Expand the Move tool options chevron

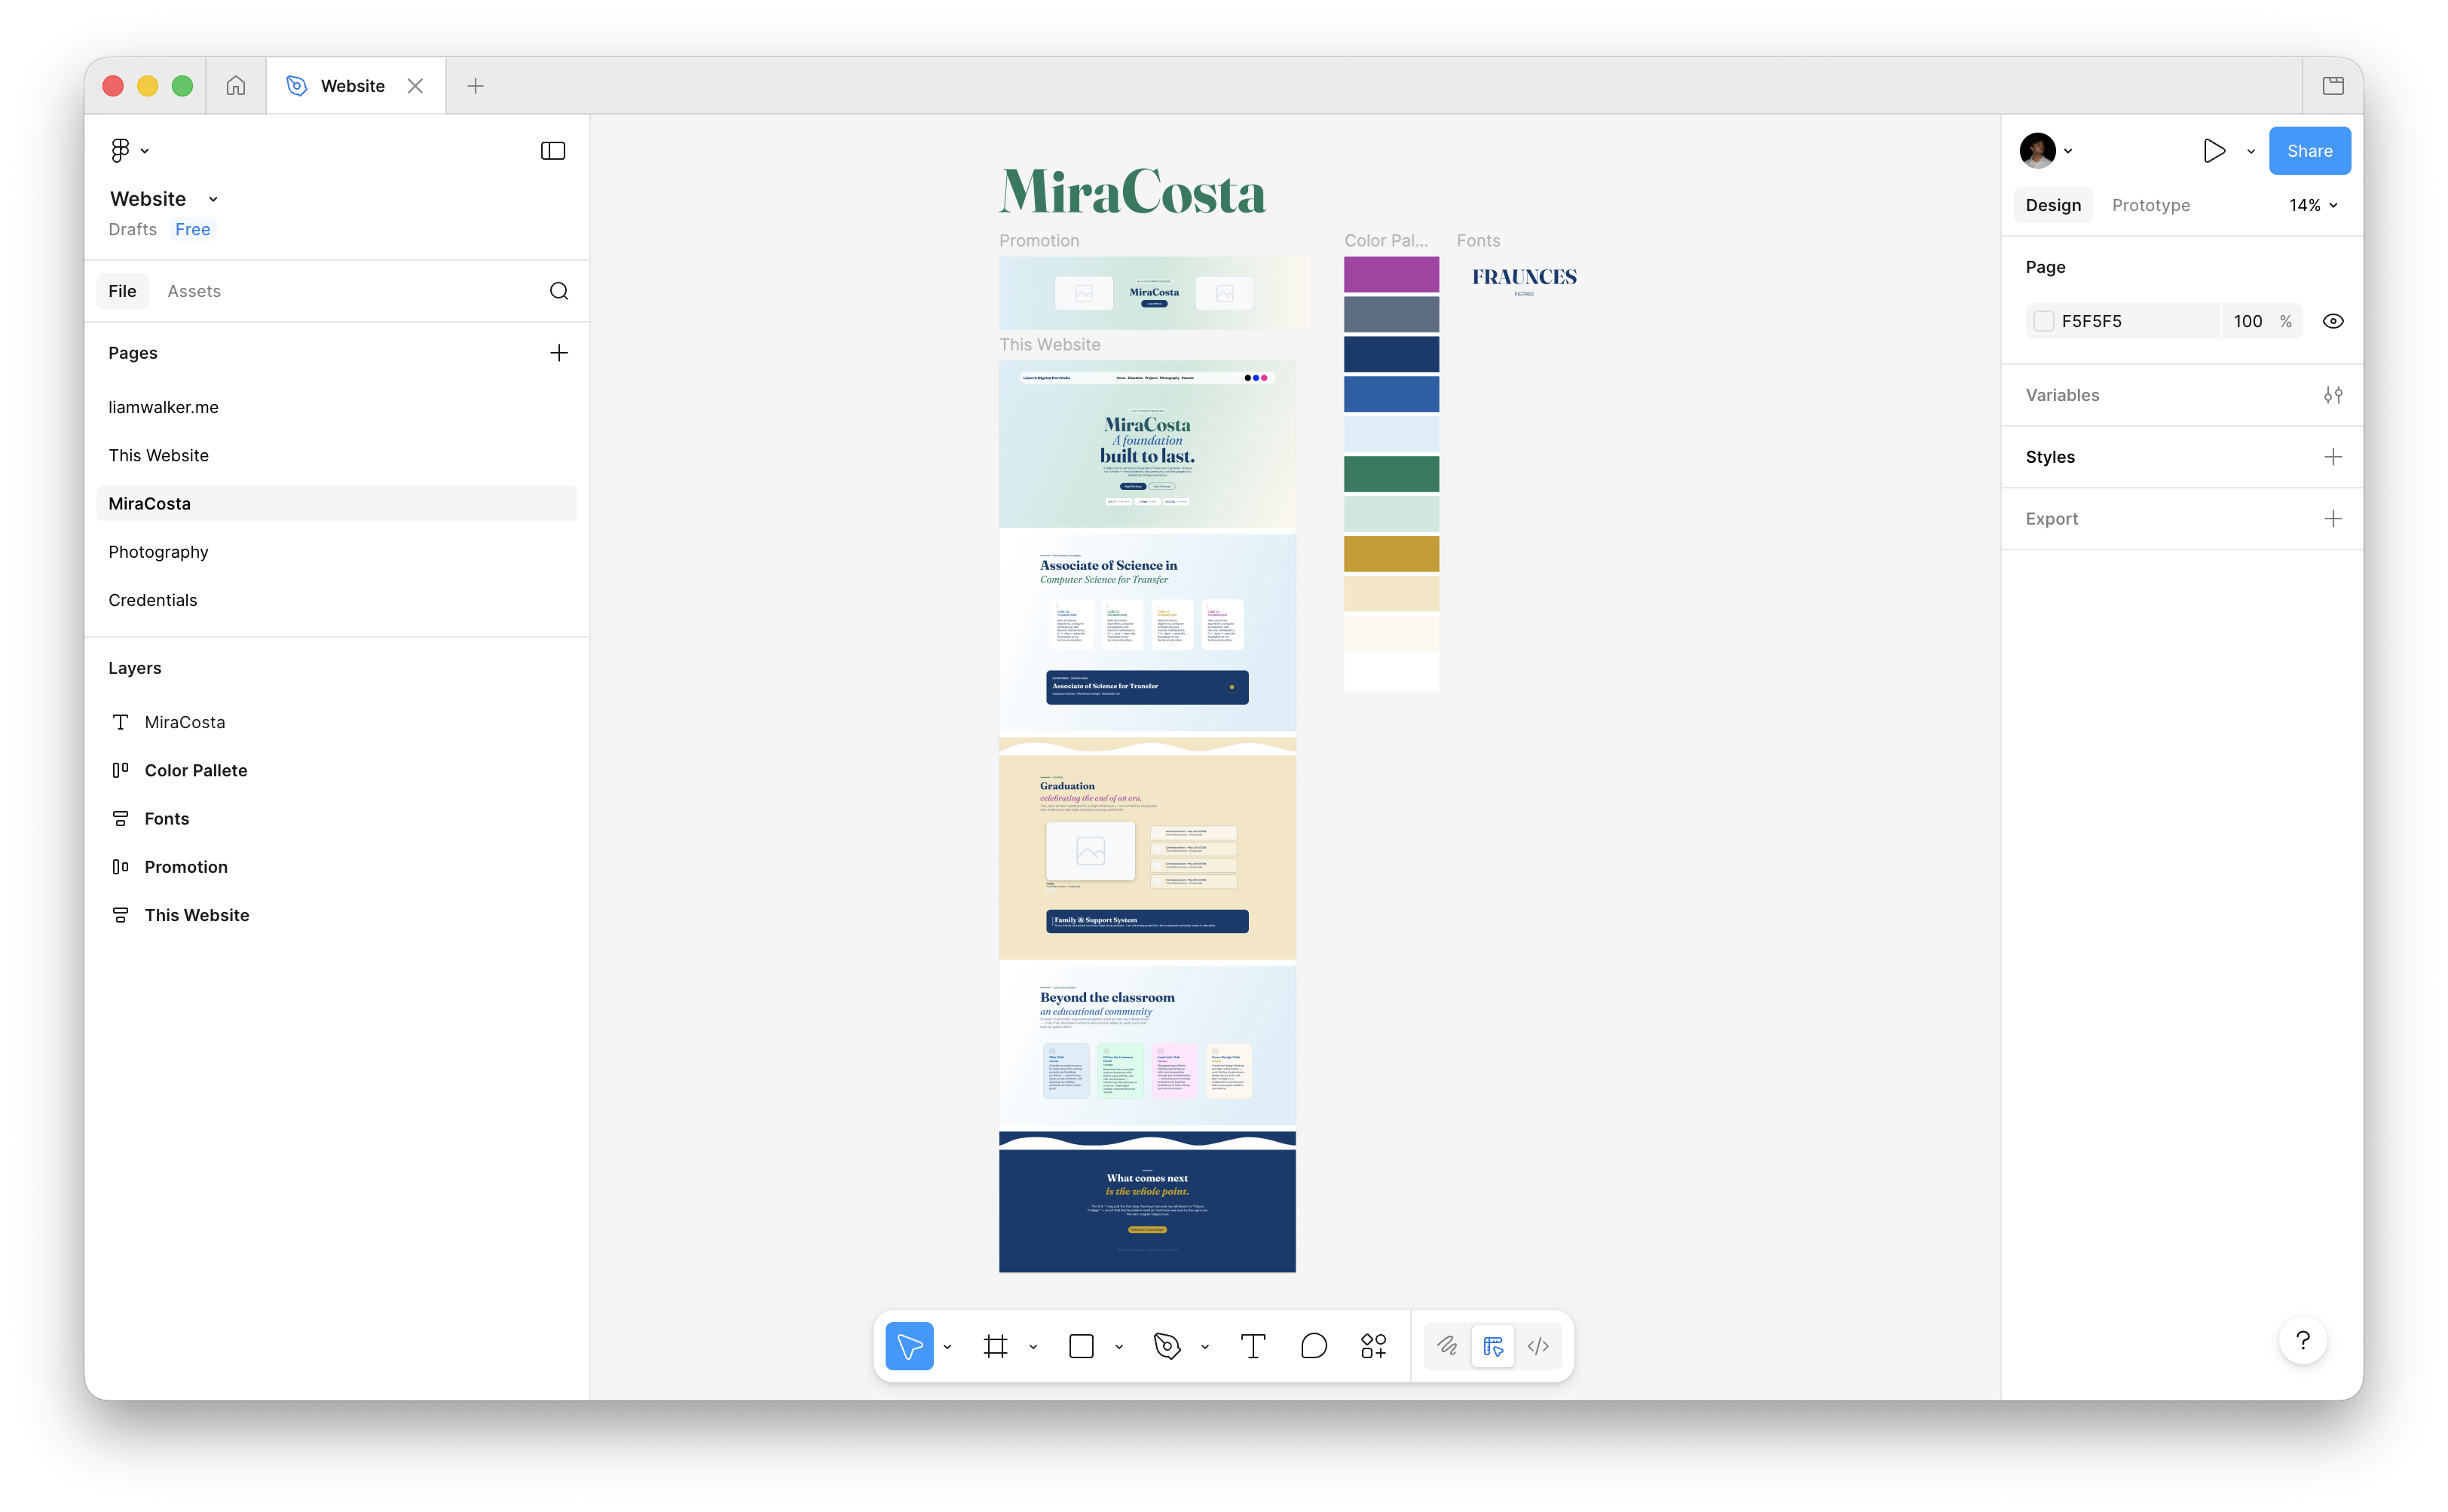coord(947,1347)
